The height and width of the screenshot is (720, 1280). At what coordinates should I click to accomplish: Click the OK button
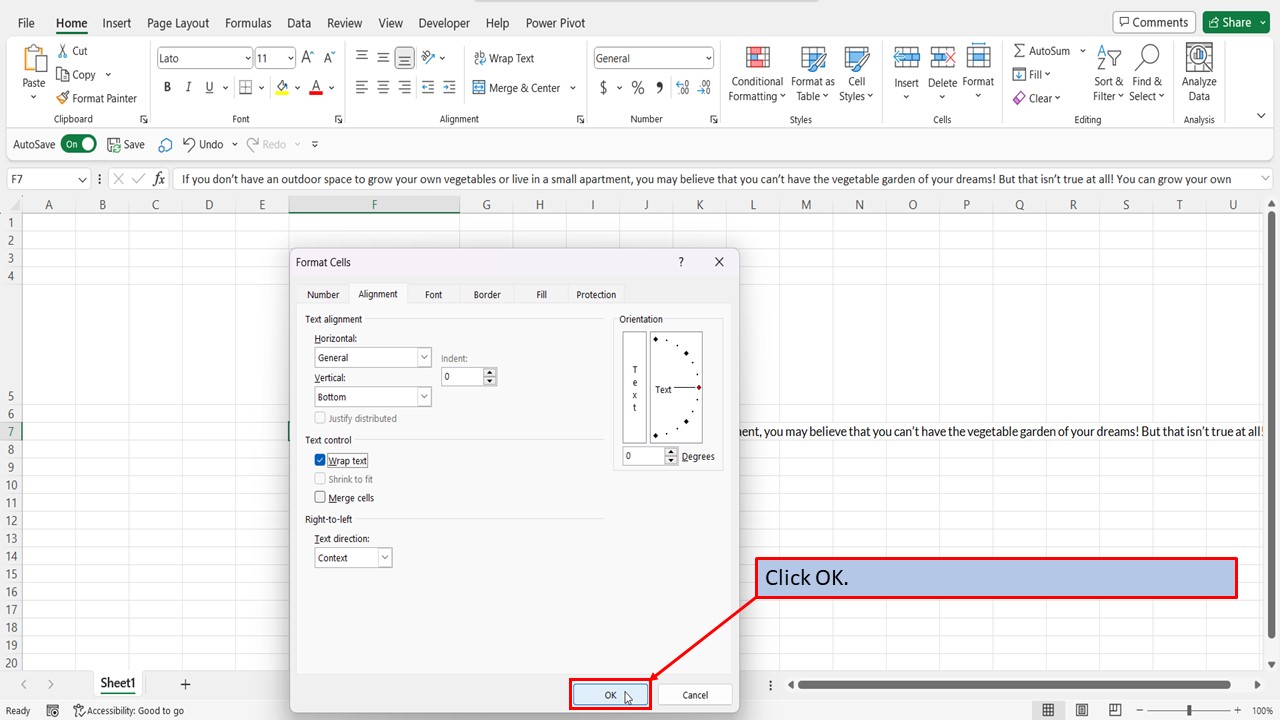coord(609,694)
